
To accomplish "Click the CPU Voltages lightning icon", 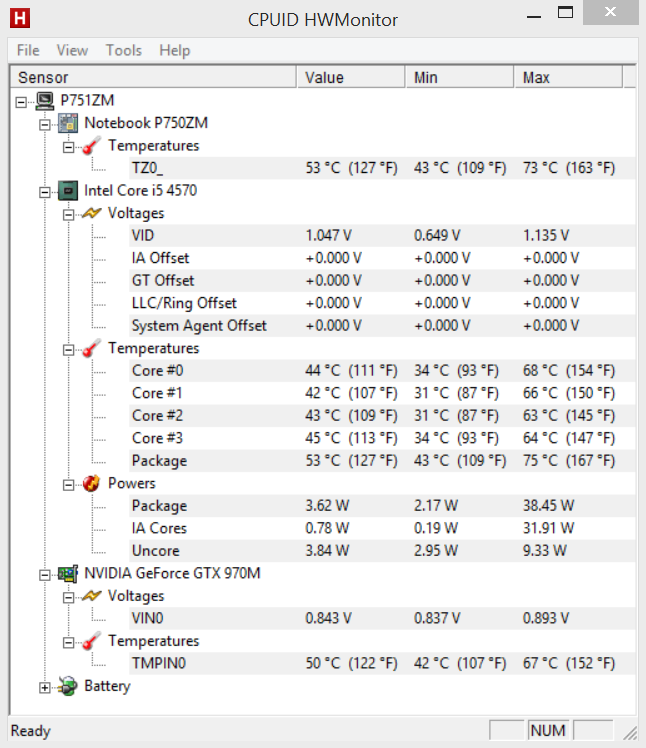I will click(x=91, y=213).
